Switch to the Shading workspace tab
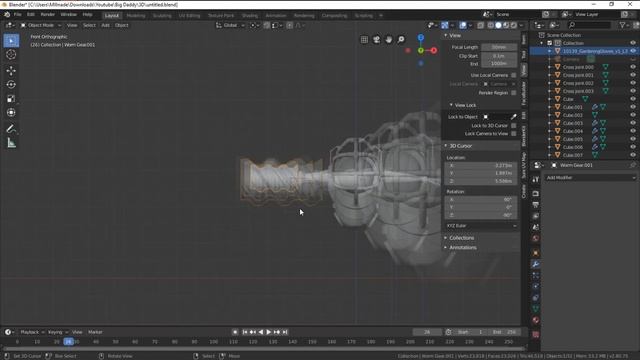 pyautogui.click(x=249, y=16)
